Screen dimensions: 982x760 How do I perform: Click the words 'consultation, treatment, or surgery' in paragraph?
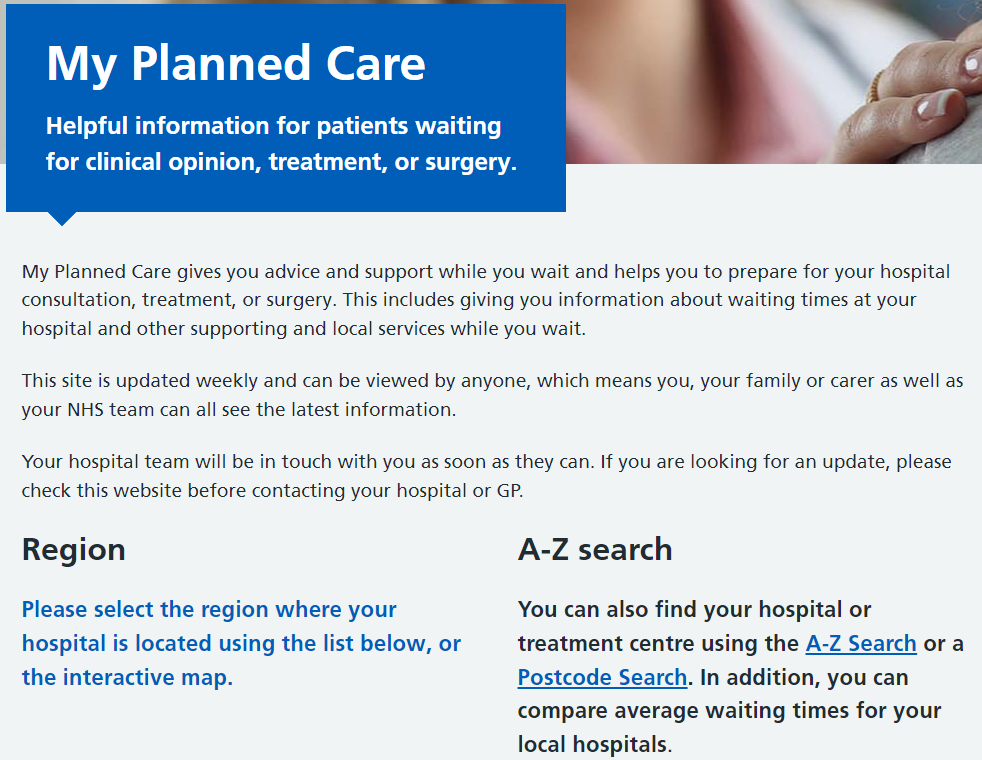(154, 300)
